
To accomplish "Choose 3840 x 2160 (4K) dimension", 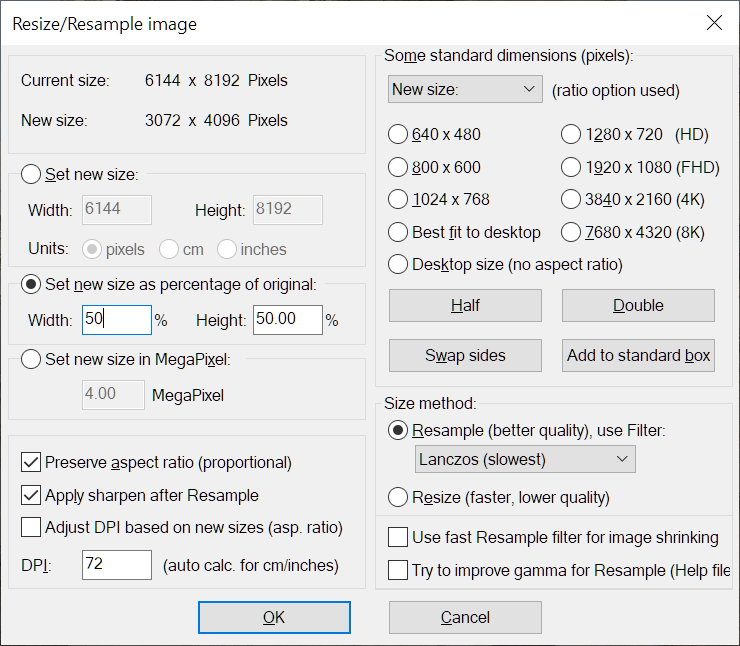I will 571,199.
